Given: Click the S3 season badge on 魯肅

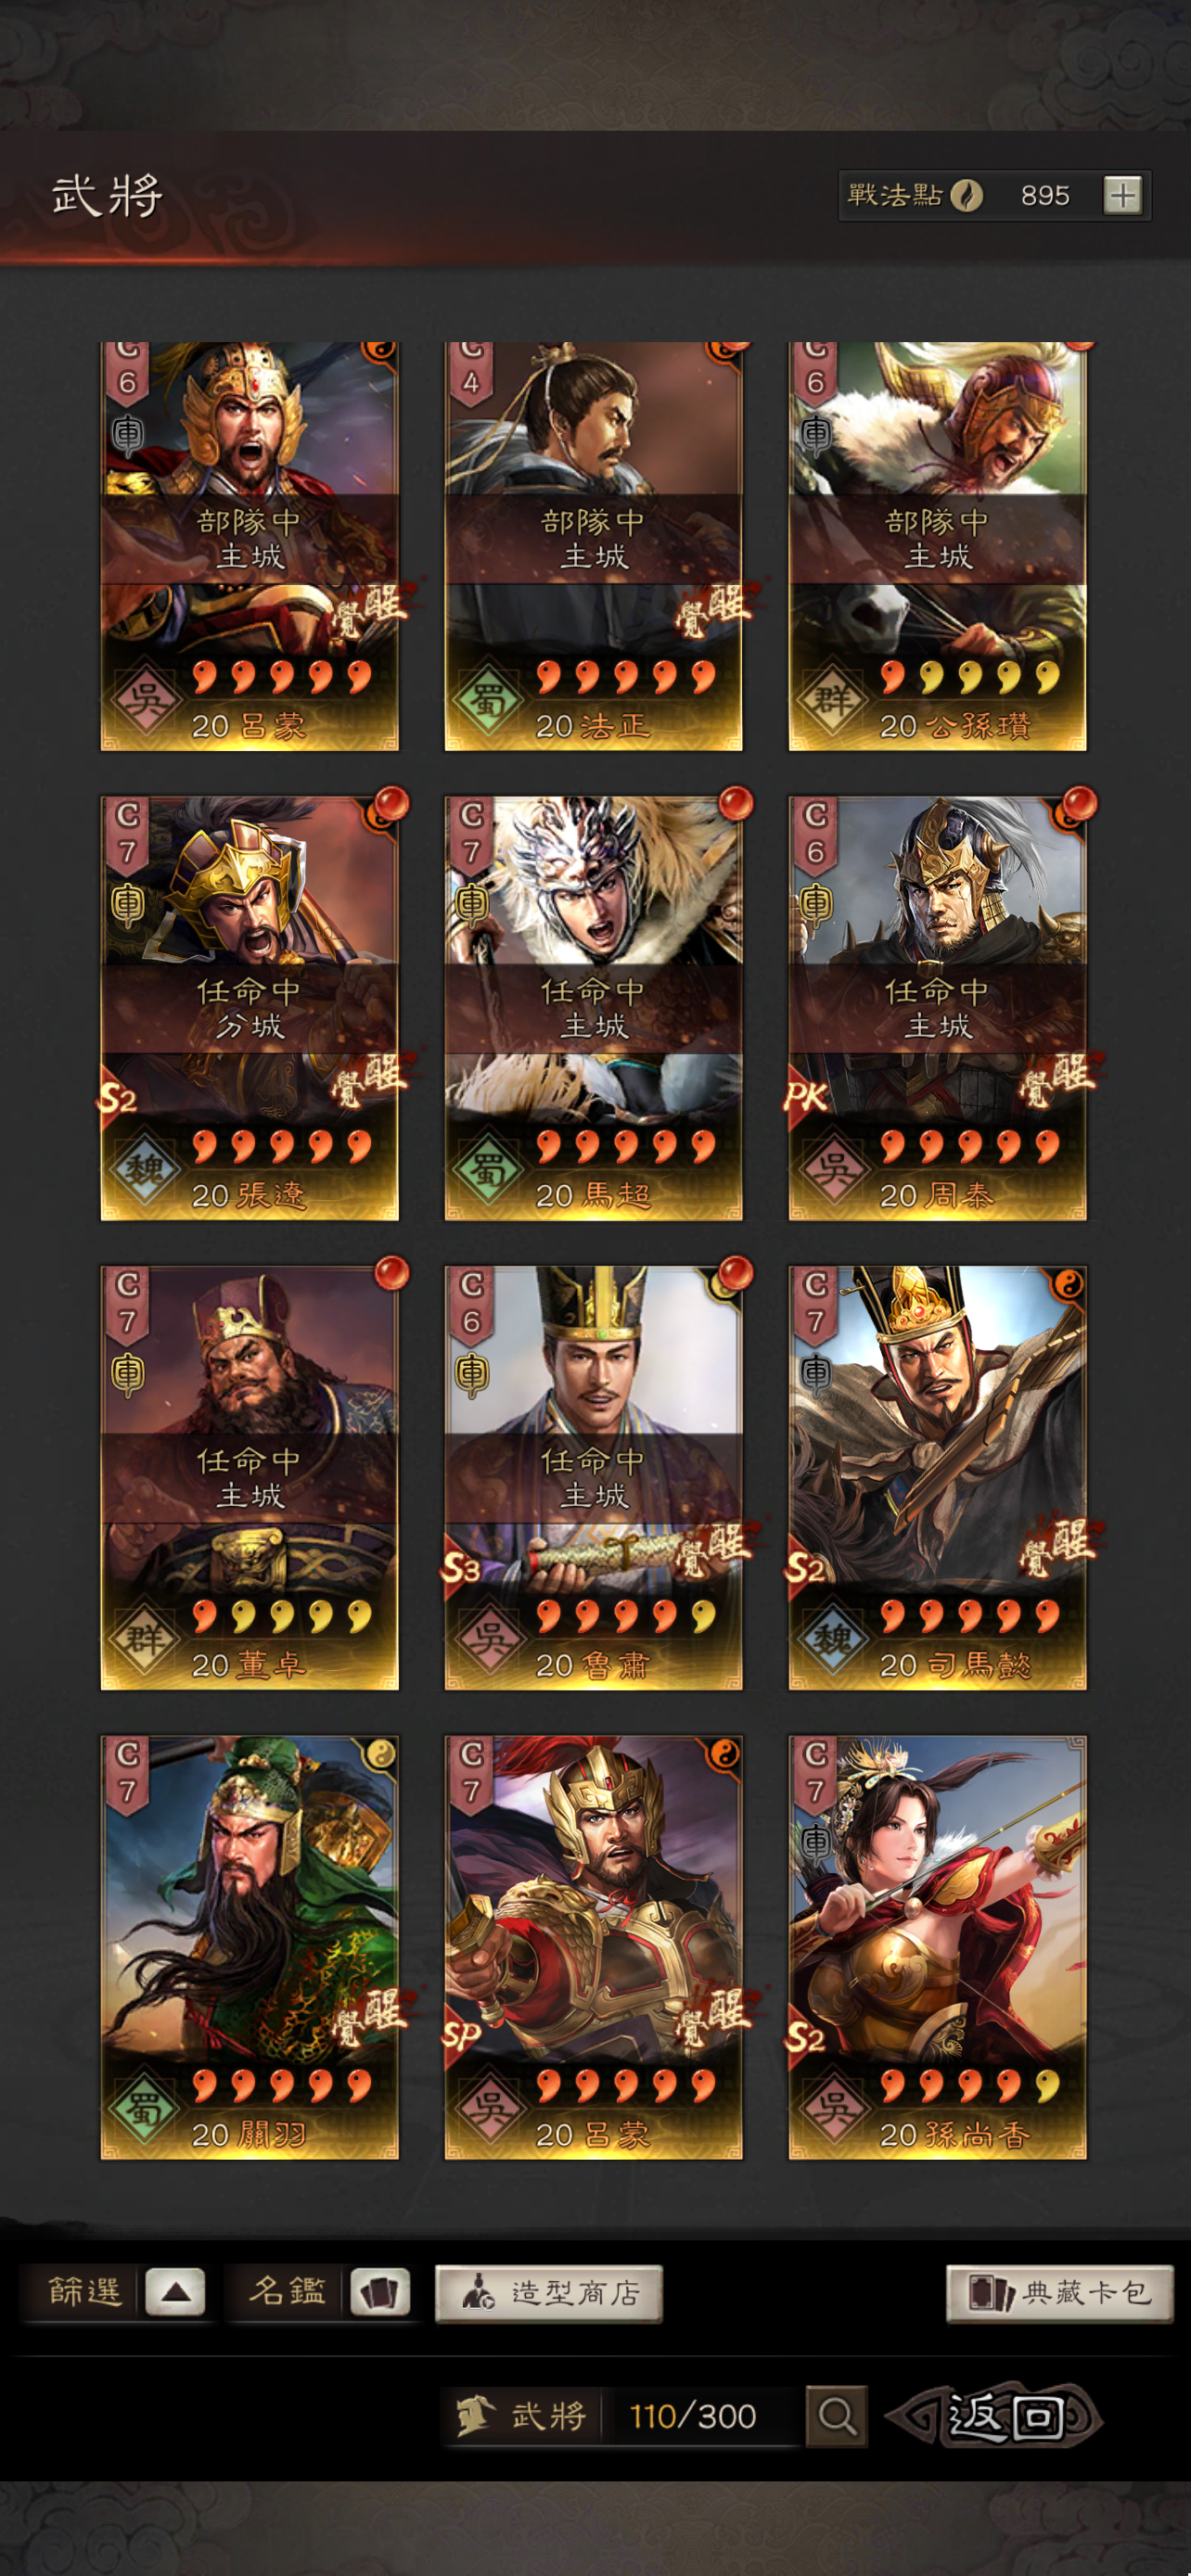Looking at the screenshot, I should 461,1566.
